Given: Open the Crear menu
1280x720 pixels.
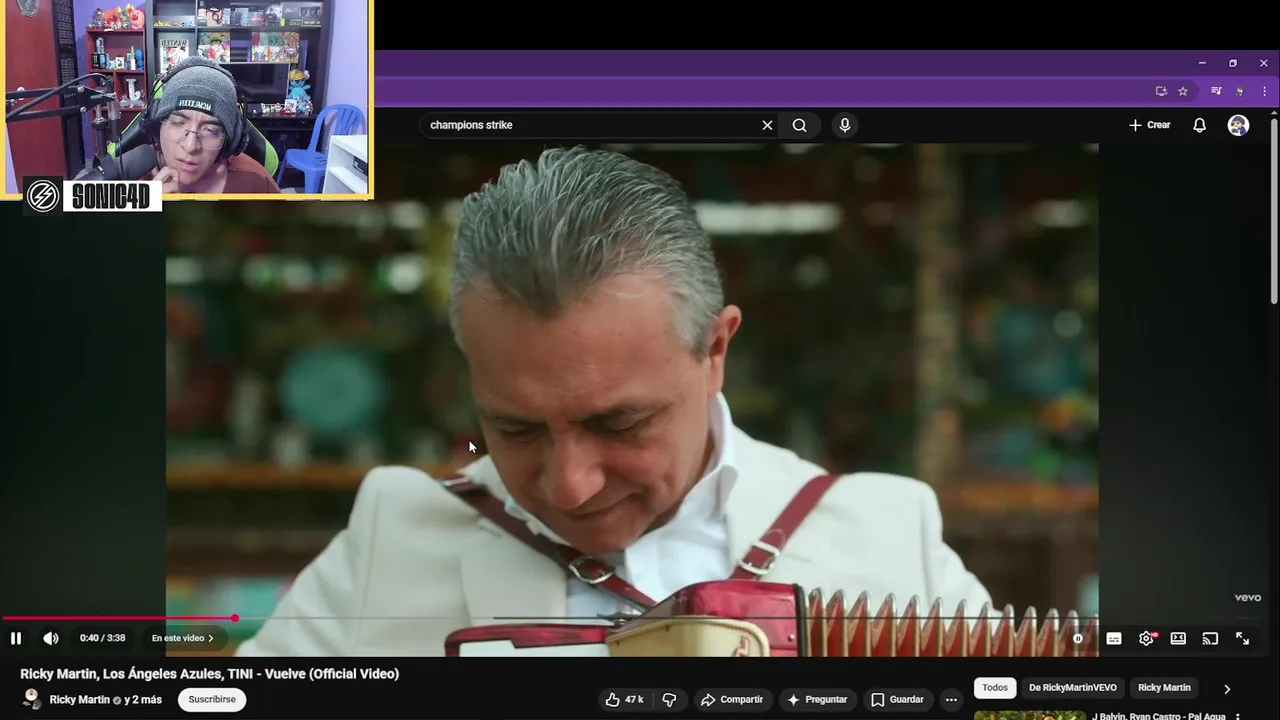Looking at the screenshot, I should [1150, 125].
